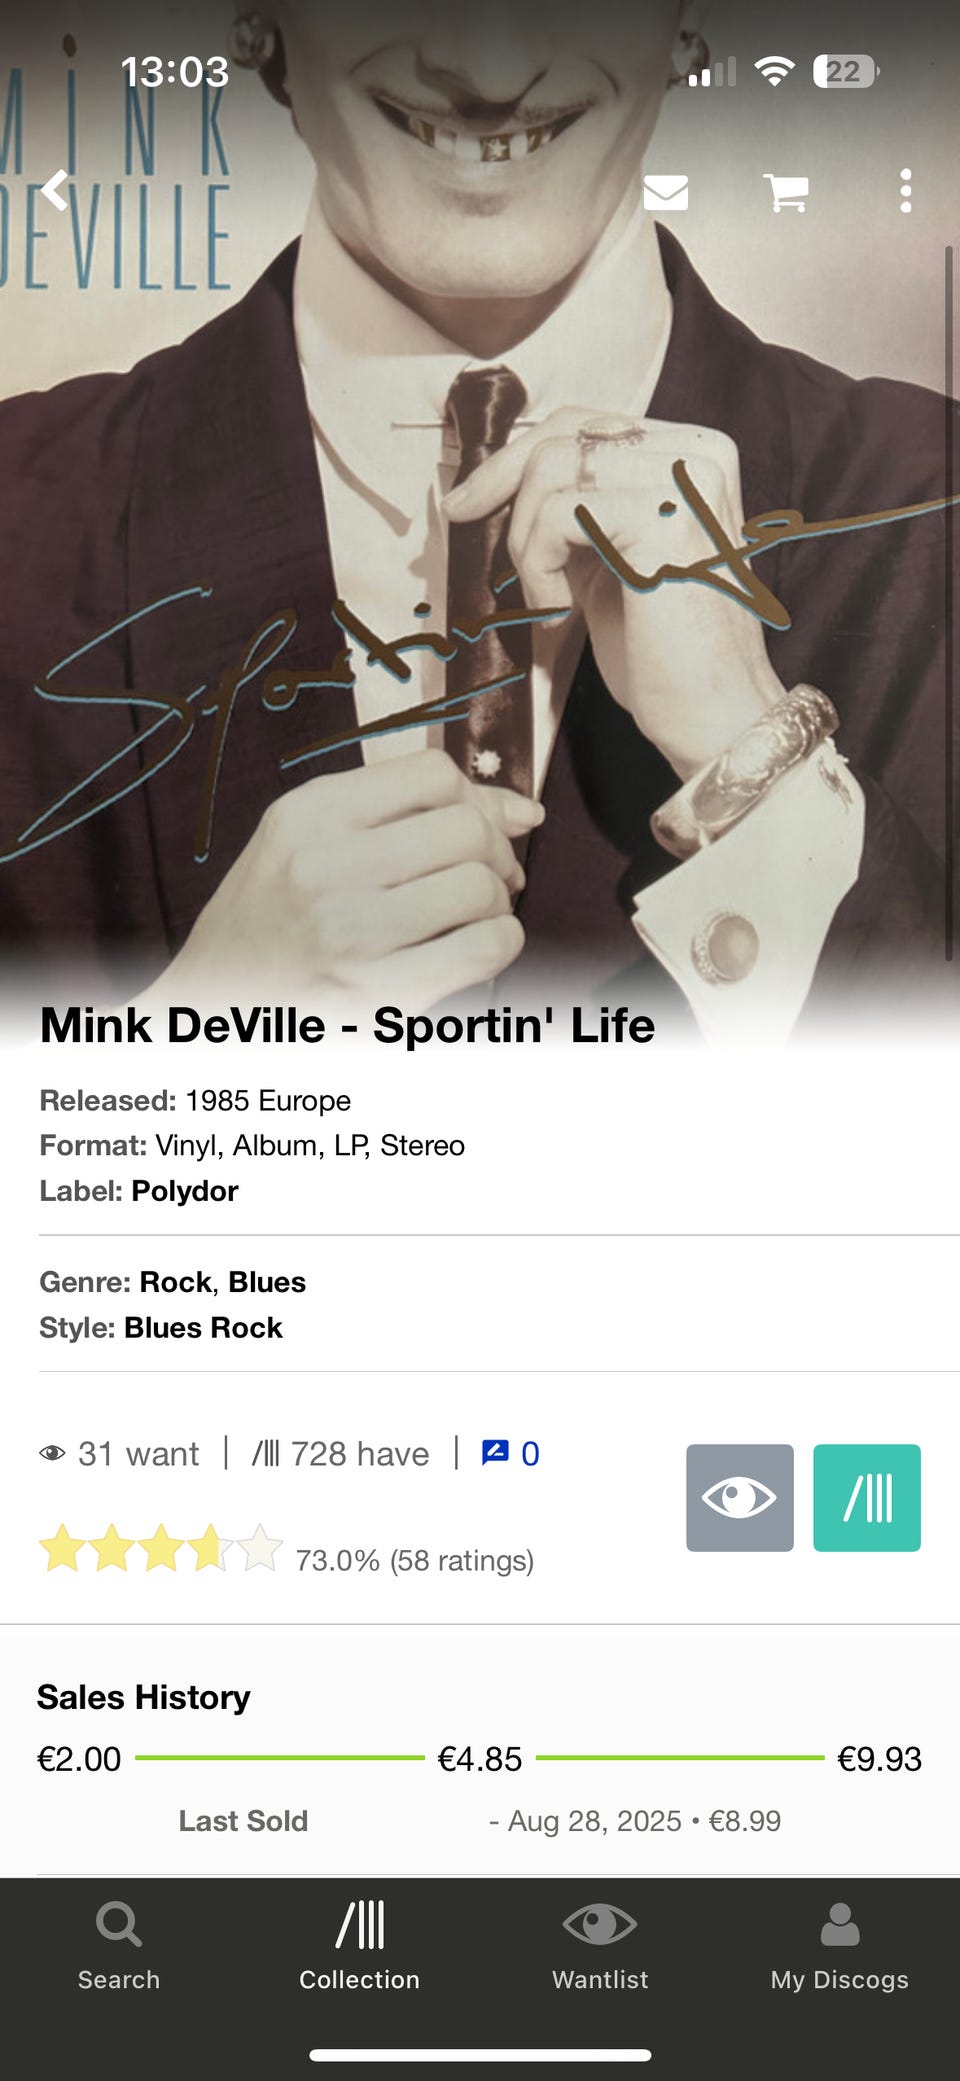Viewport: 960px width, 2081px height.
Task: Open the Search tab
Action: [119, 1946]
